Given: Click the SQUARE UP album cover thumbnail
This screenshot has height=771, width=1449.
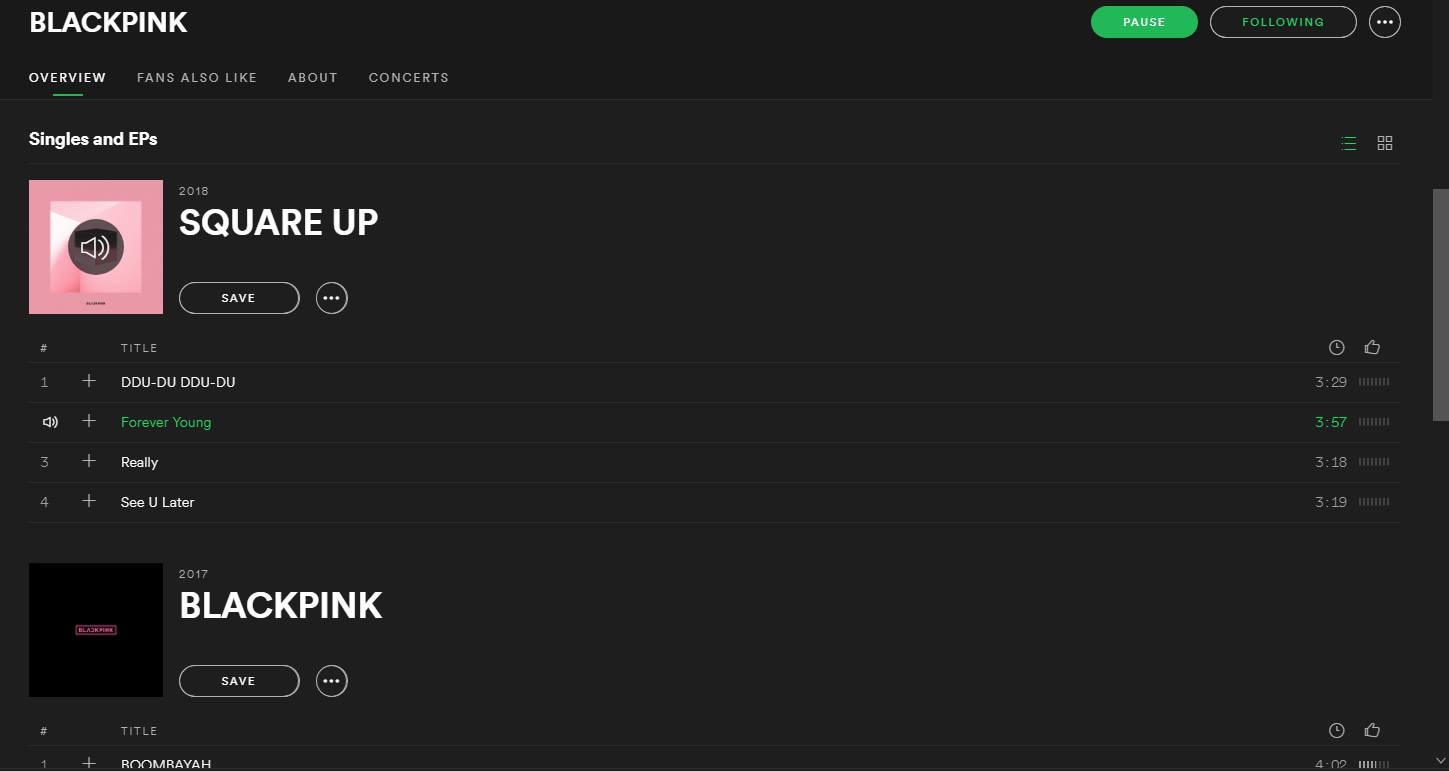Looking at the screenshot, I should coord(96,247).
